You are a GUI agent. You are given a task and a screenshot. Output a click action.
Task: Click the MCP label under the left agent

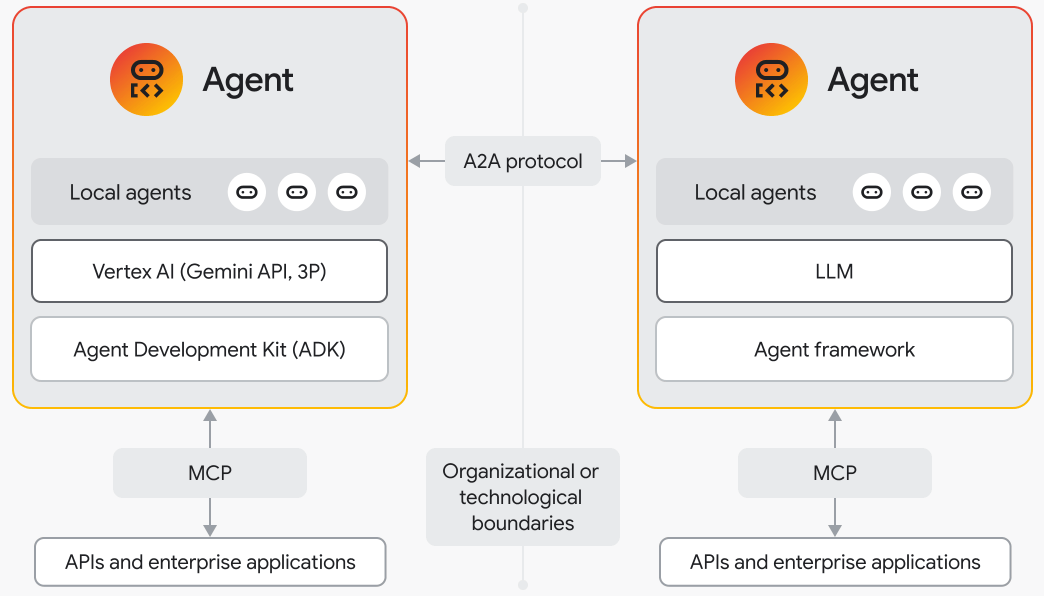210,473
